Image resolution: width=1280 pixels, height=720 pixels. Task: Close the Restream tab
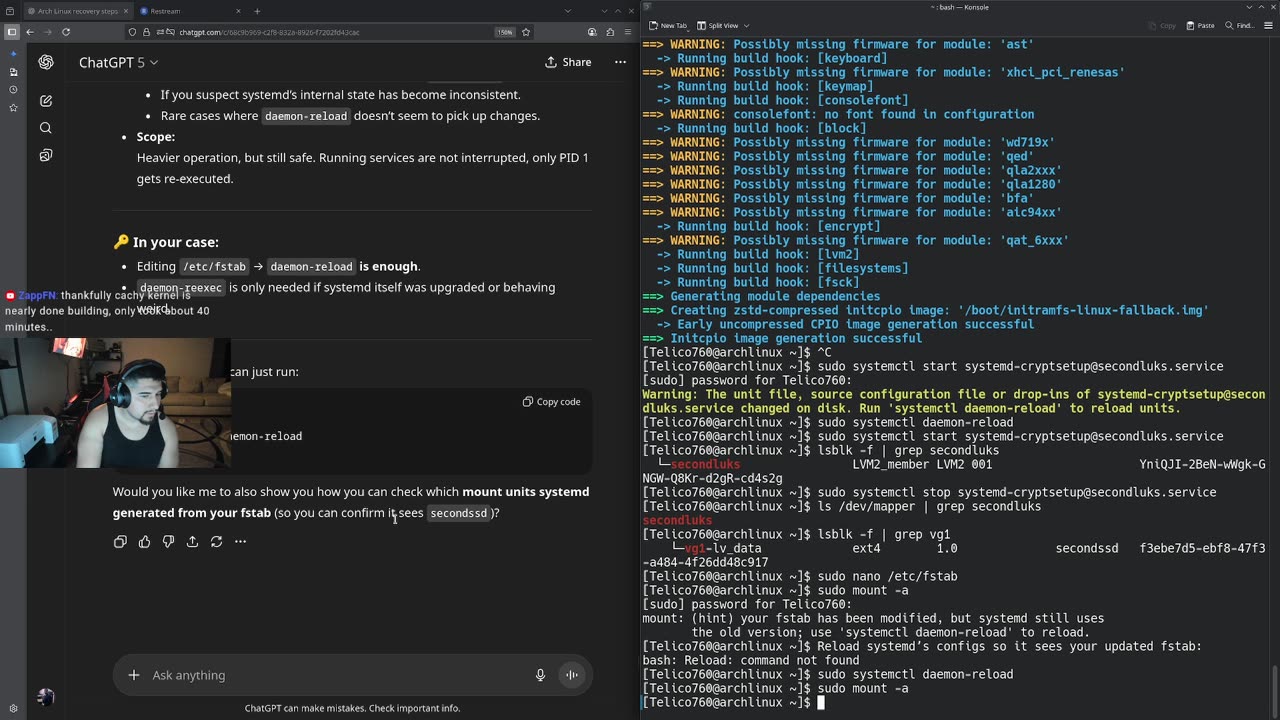[x=240, y=11]
